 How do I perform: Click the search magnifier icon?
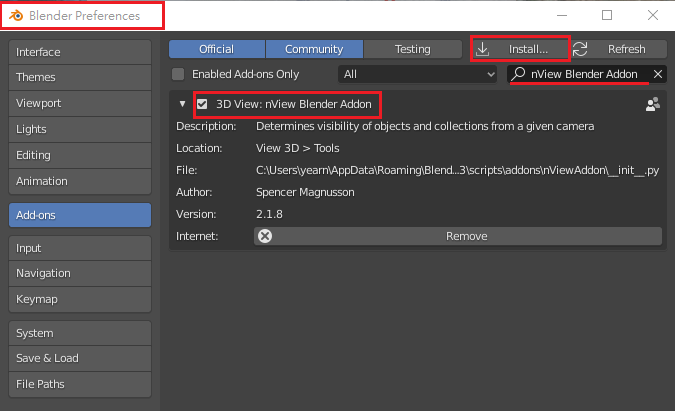pos(519,74)
